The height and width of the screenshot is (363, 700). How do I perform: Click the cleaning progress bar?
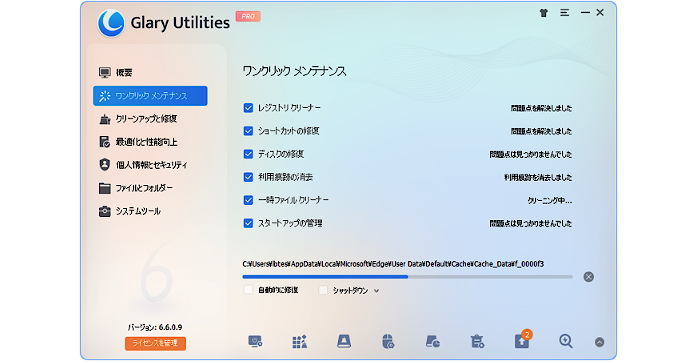pyautogui.click(x=408, y=277)
